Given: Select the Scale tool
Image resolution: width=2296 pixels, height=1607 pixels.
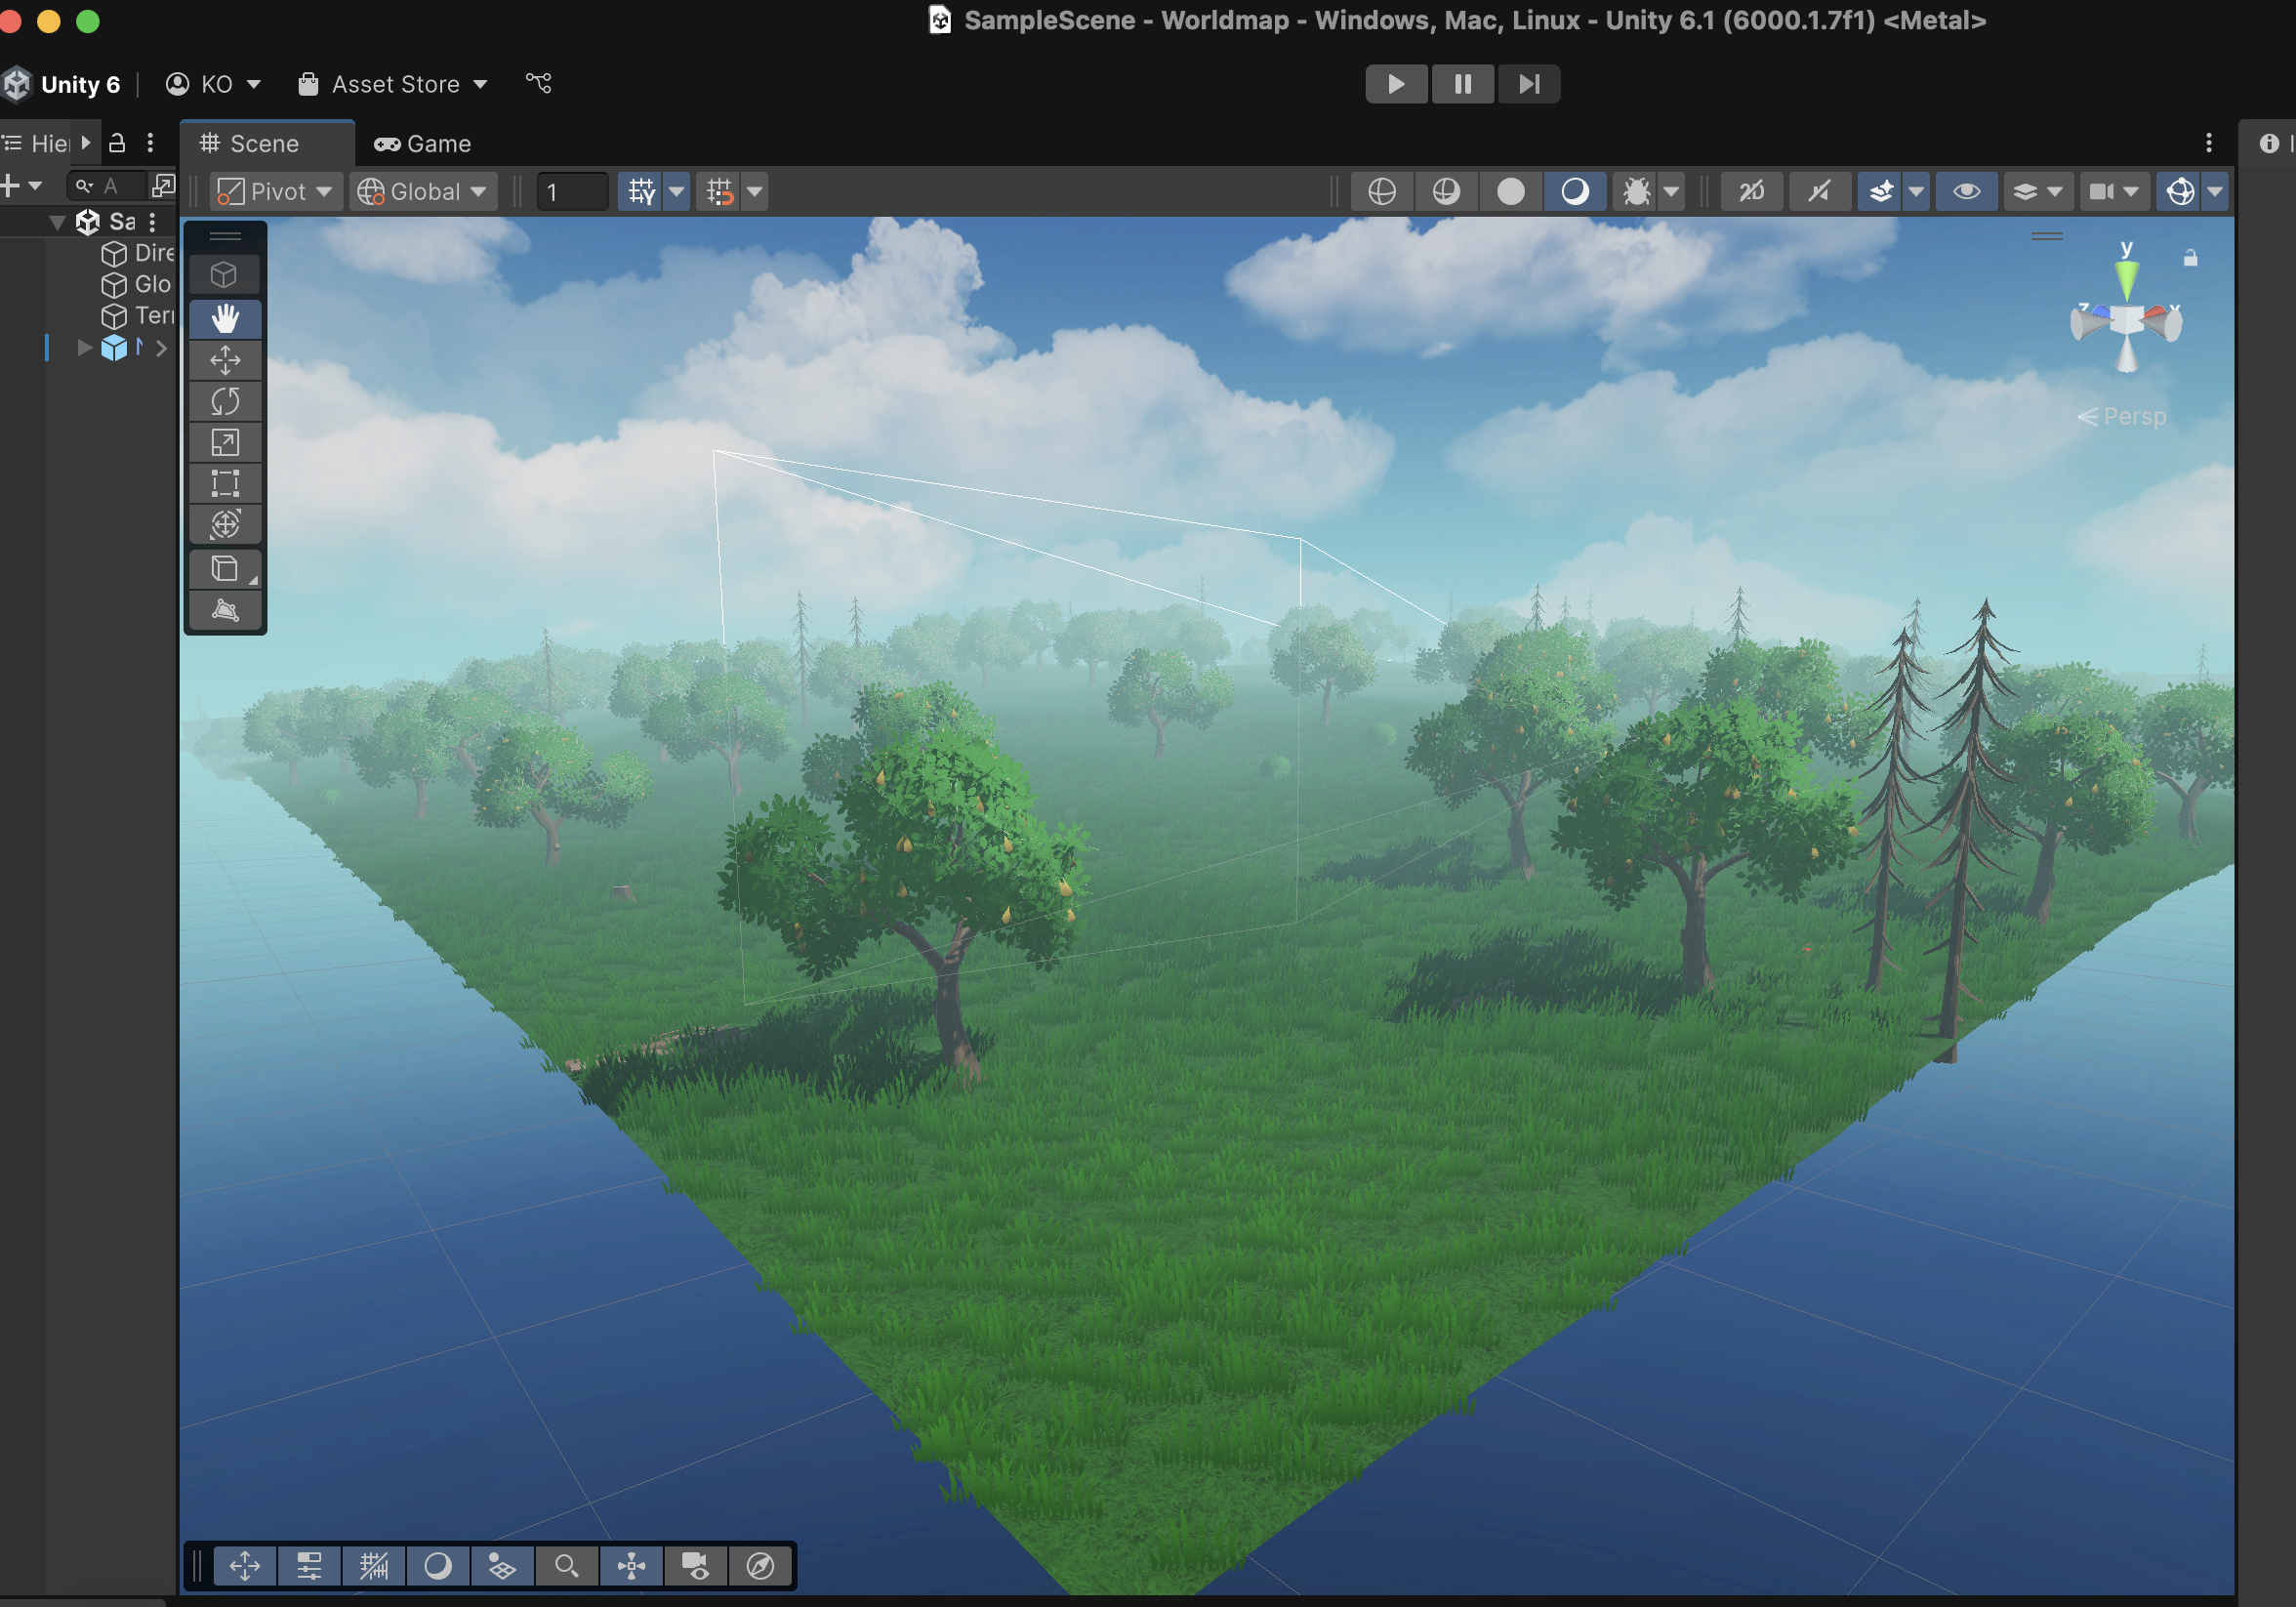Looking at the screenshot, I should pyautogui.click(x=225, y=443).
